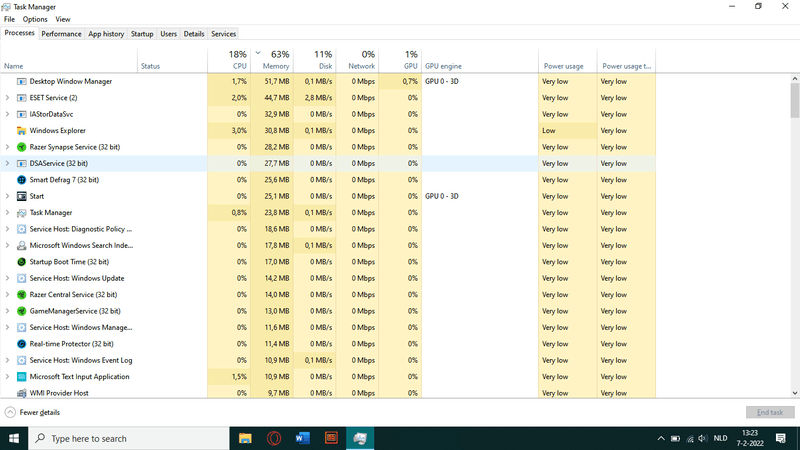This screenshot has width=800, height=450.
Task: Sort by the Status column header
Action: (x=172, y=60)
